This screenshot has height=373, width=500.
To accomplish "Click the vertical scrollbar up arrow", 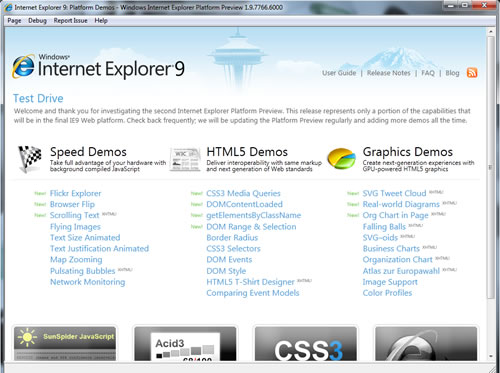I will 490,32.
